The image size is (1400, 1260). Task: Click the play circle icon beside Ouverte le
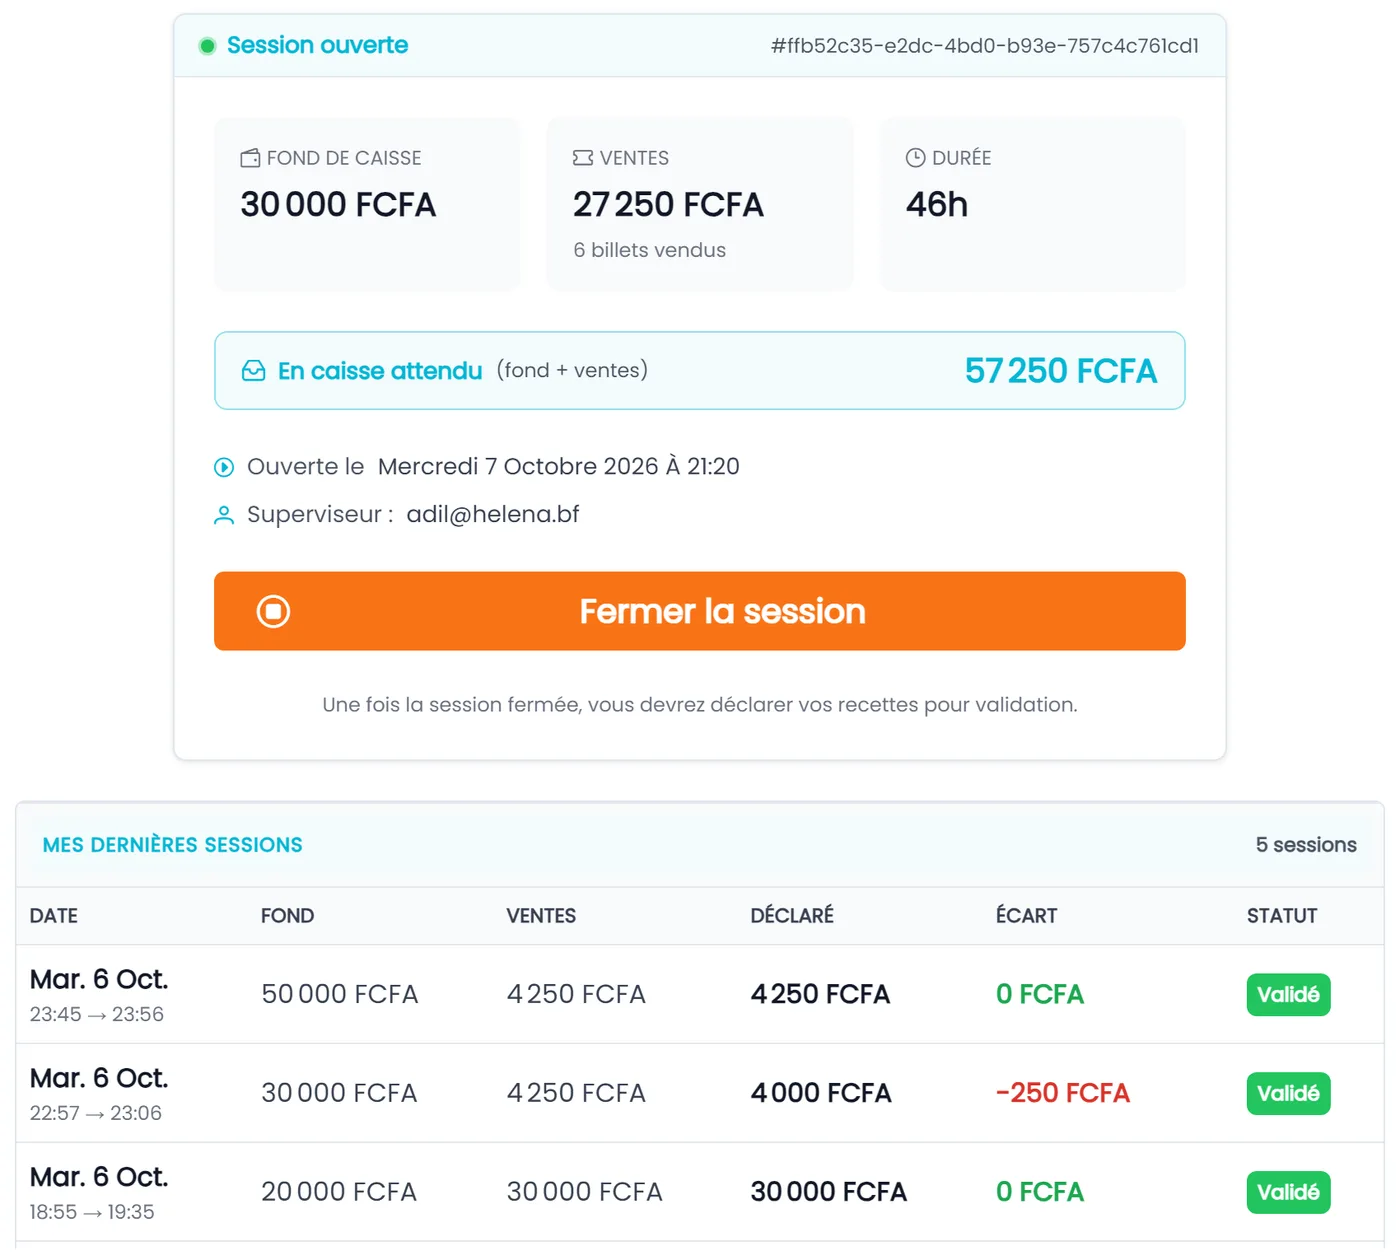(x=224, y=467)
